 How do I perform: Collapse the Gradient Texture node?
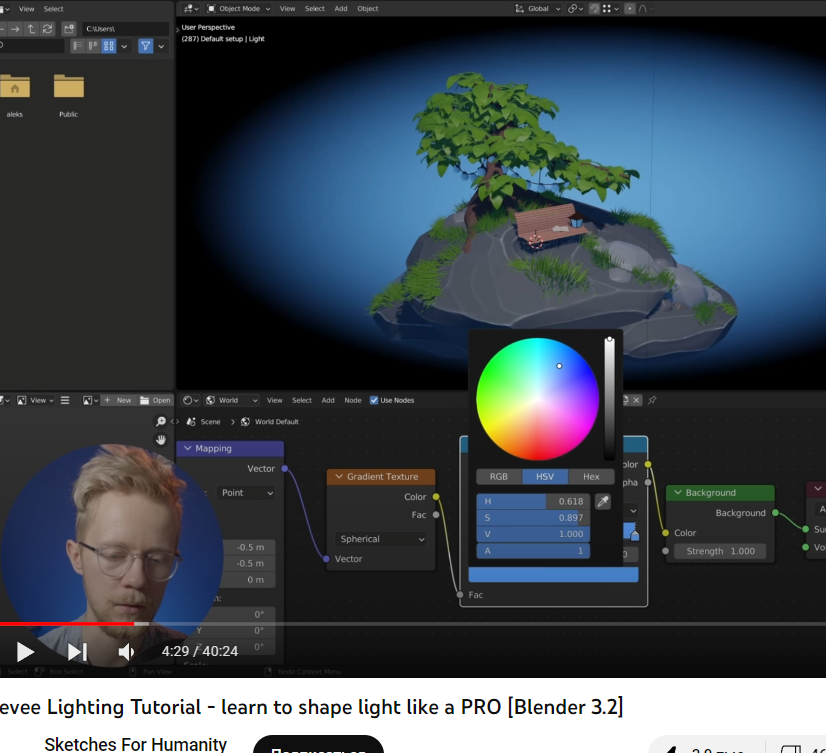pos(339,477)
